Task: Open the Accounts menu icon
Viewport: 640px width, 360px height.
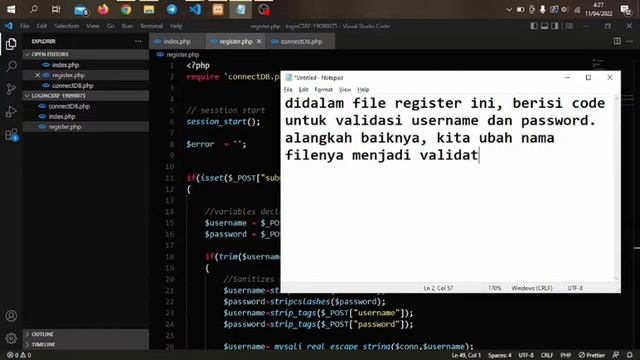Action: 11,316
